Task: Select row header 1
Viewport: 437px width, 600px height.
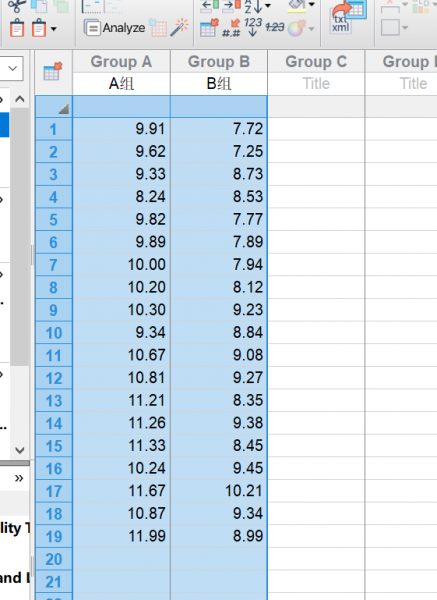Action: (x=54, y=129)
